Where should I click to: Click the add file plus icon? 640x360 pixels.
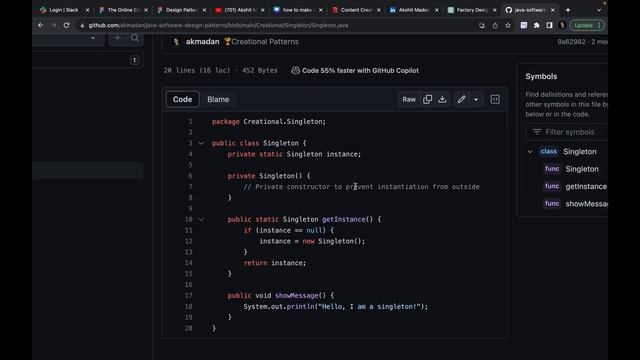pos(118,38)
